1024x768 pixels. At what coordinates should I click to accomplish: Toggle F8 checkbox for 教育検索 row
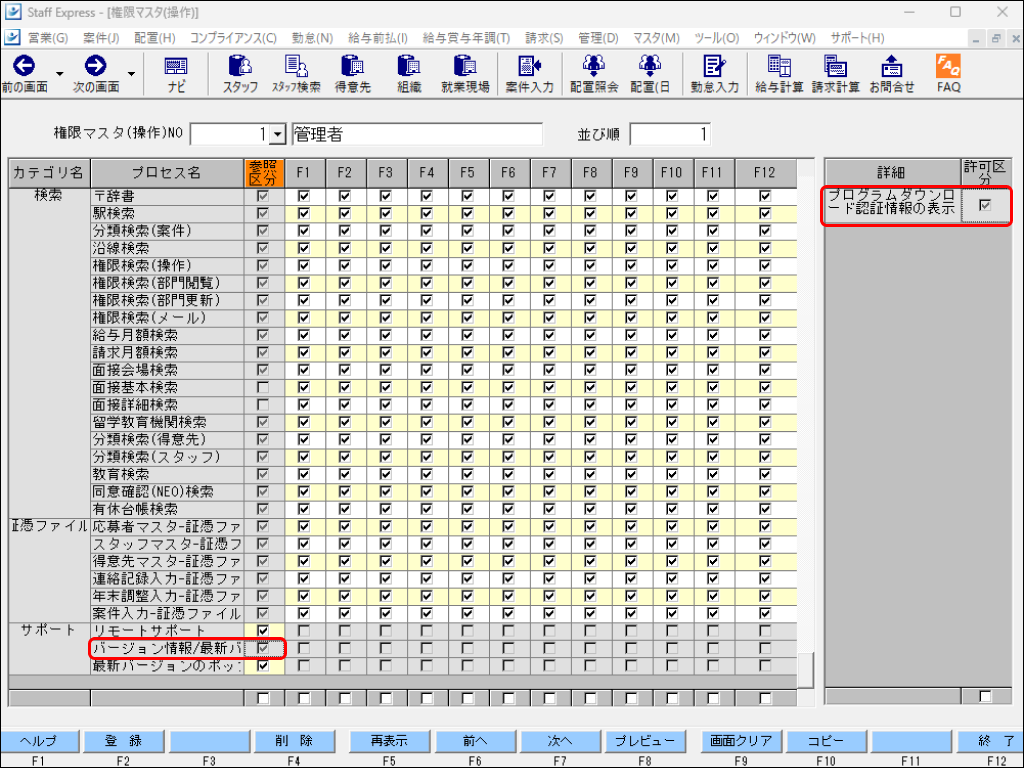[590, 474]
